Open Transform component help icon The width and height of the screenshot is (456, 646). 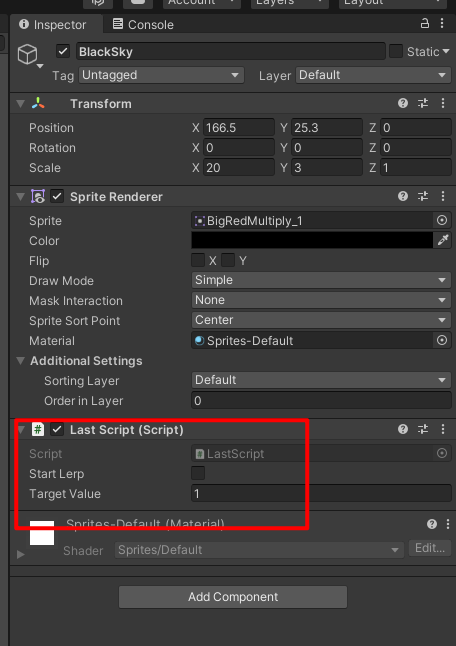coord(403,103)
